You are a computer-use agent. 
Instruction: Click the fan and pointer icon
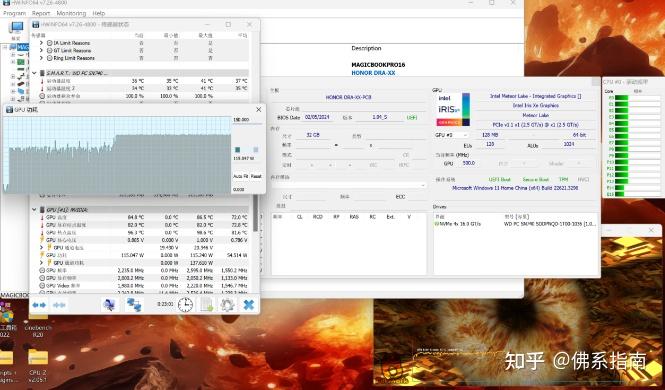pyautogui.click(x=109, y=304)
